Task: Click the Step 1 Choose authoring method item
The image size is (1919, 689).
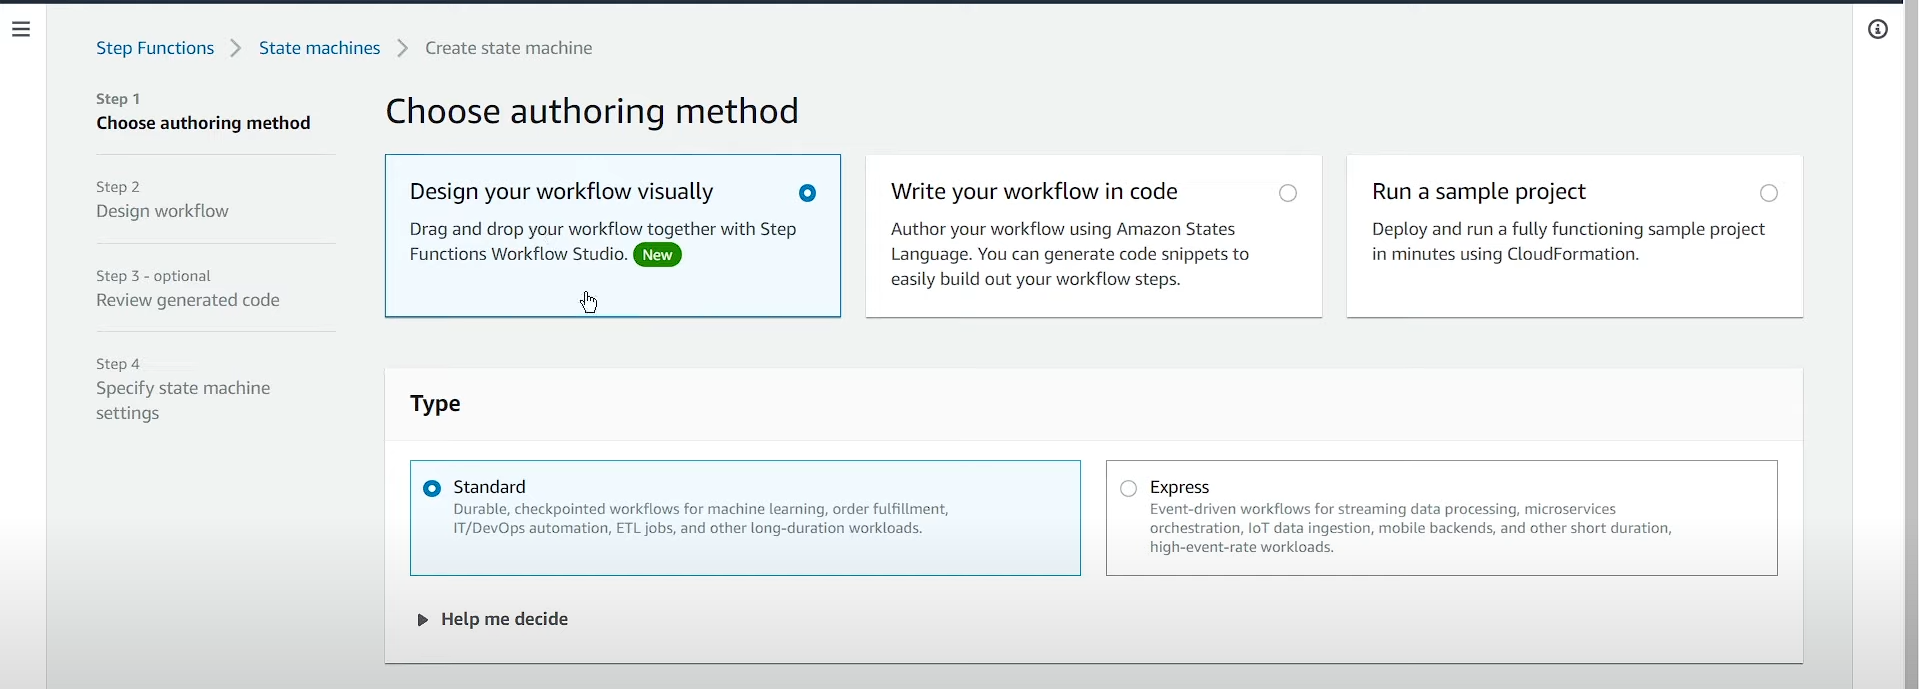Action: click(203, 112)
